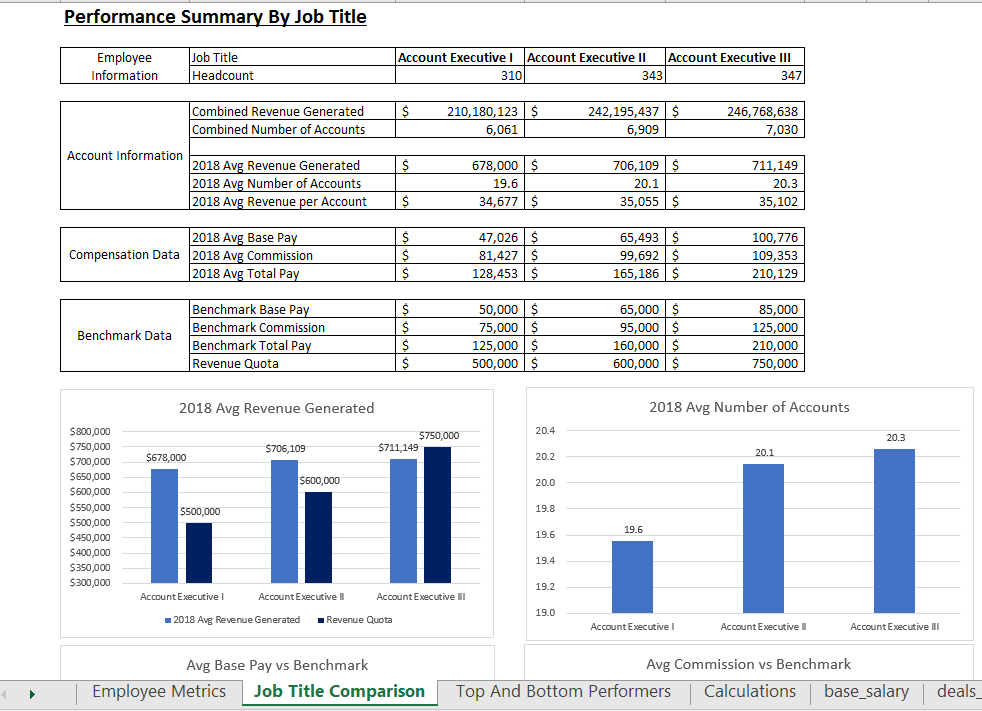Open the Top And Bottom Performers tab
Screen dimensions: 982x711
pos(563,691)
